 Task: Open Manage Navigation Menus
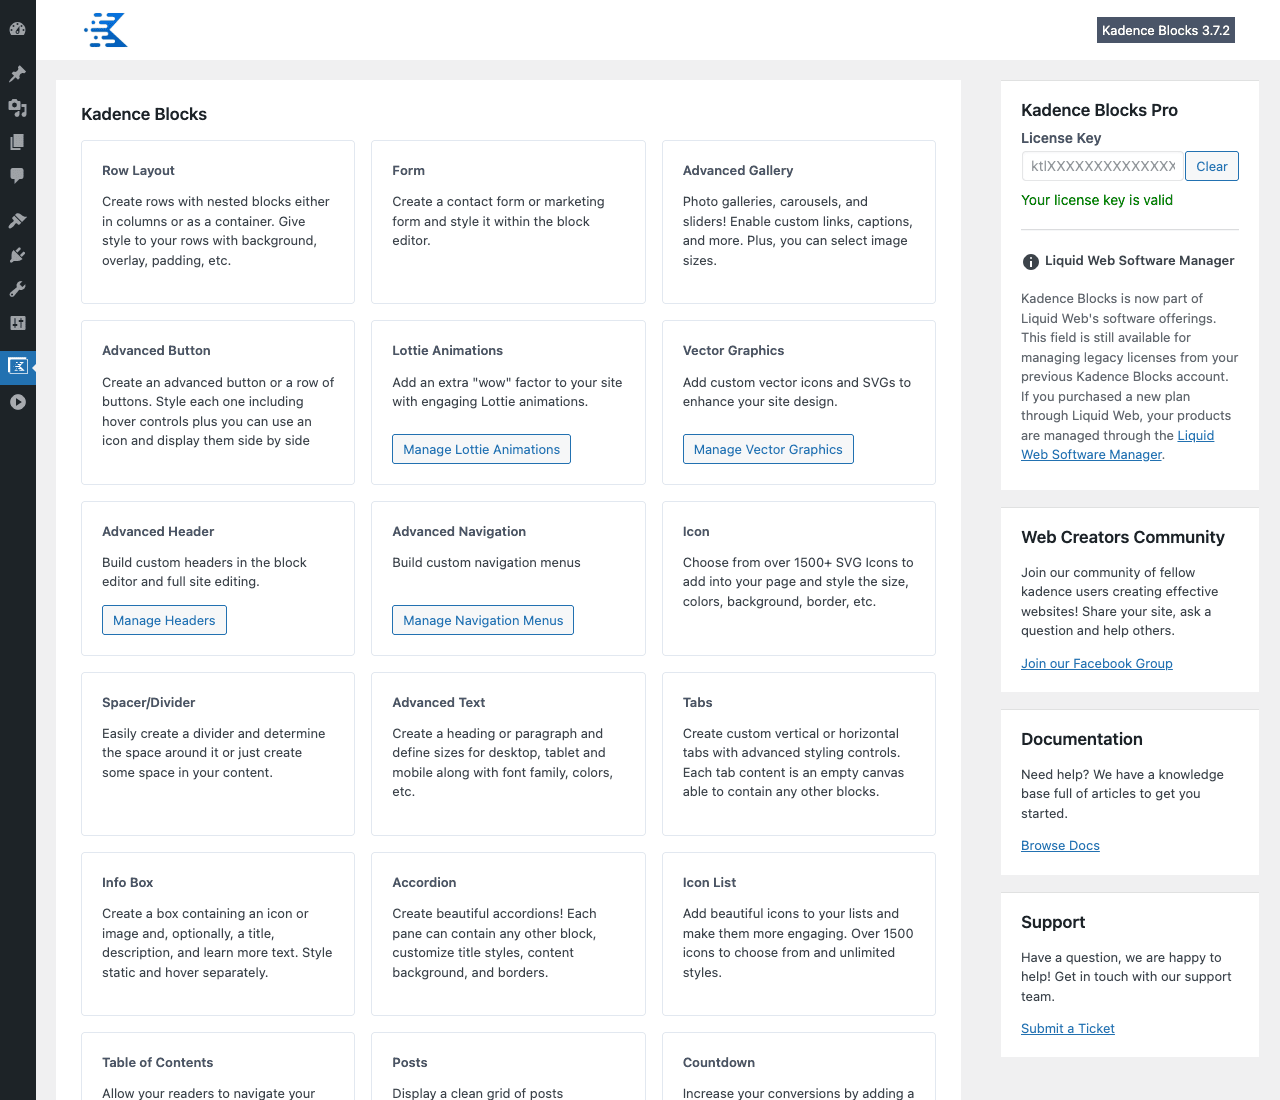tap(483, 620)
